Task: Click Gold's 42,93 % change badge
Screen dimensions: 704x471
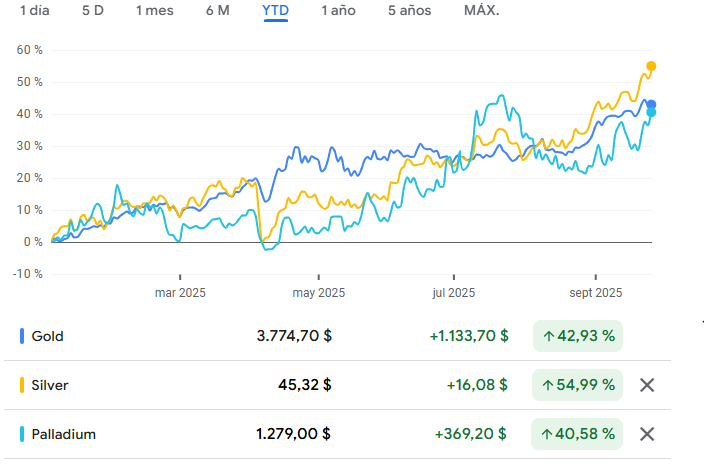Action: click(x=578, y=336)
